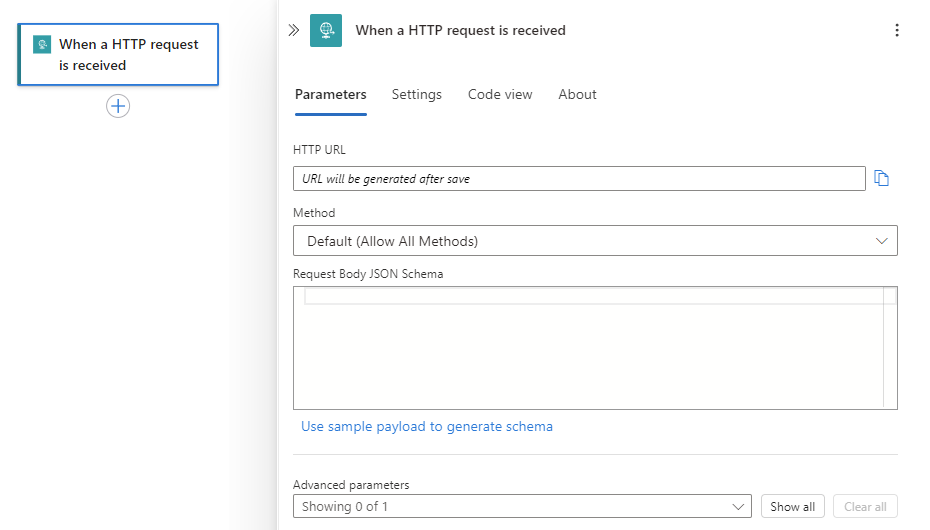Open the Settings tab
The image size is (930, 530).
pyautogui.click(x=416, y=94)
